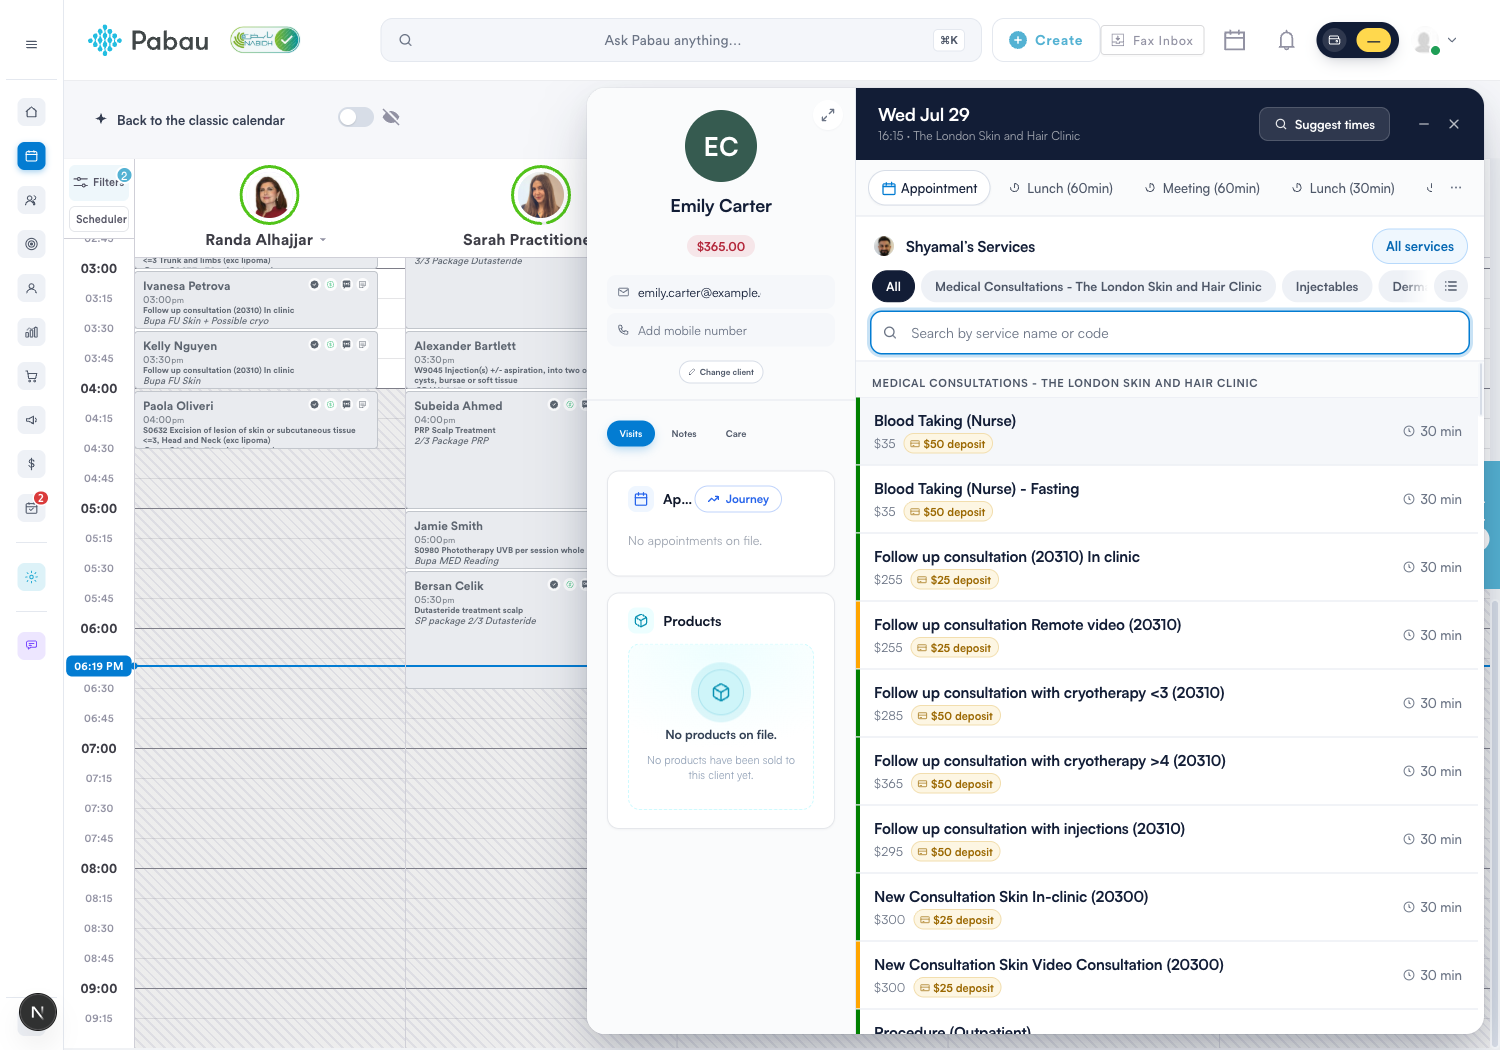1500x1050 pixels.
Task: Select the Meeting (60min) tab
Action: tap(1203, 188)
